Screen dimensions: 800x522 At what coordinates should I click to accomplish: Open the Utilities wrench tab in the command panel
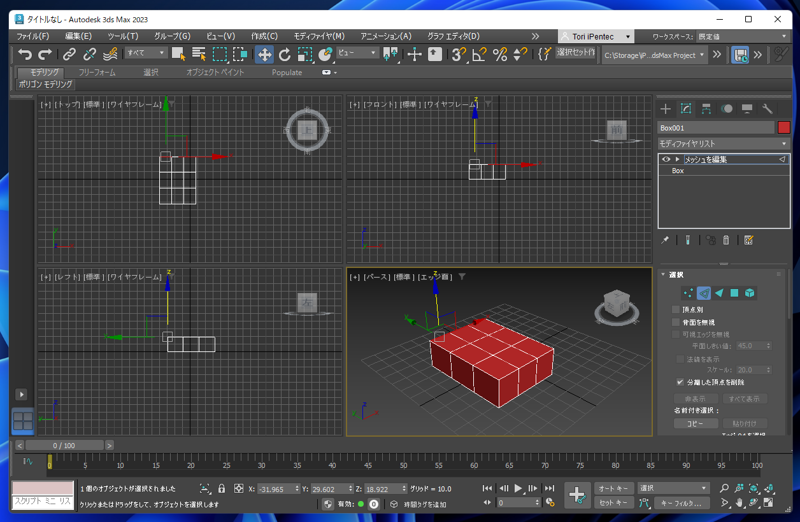pos(767,109)
